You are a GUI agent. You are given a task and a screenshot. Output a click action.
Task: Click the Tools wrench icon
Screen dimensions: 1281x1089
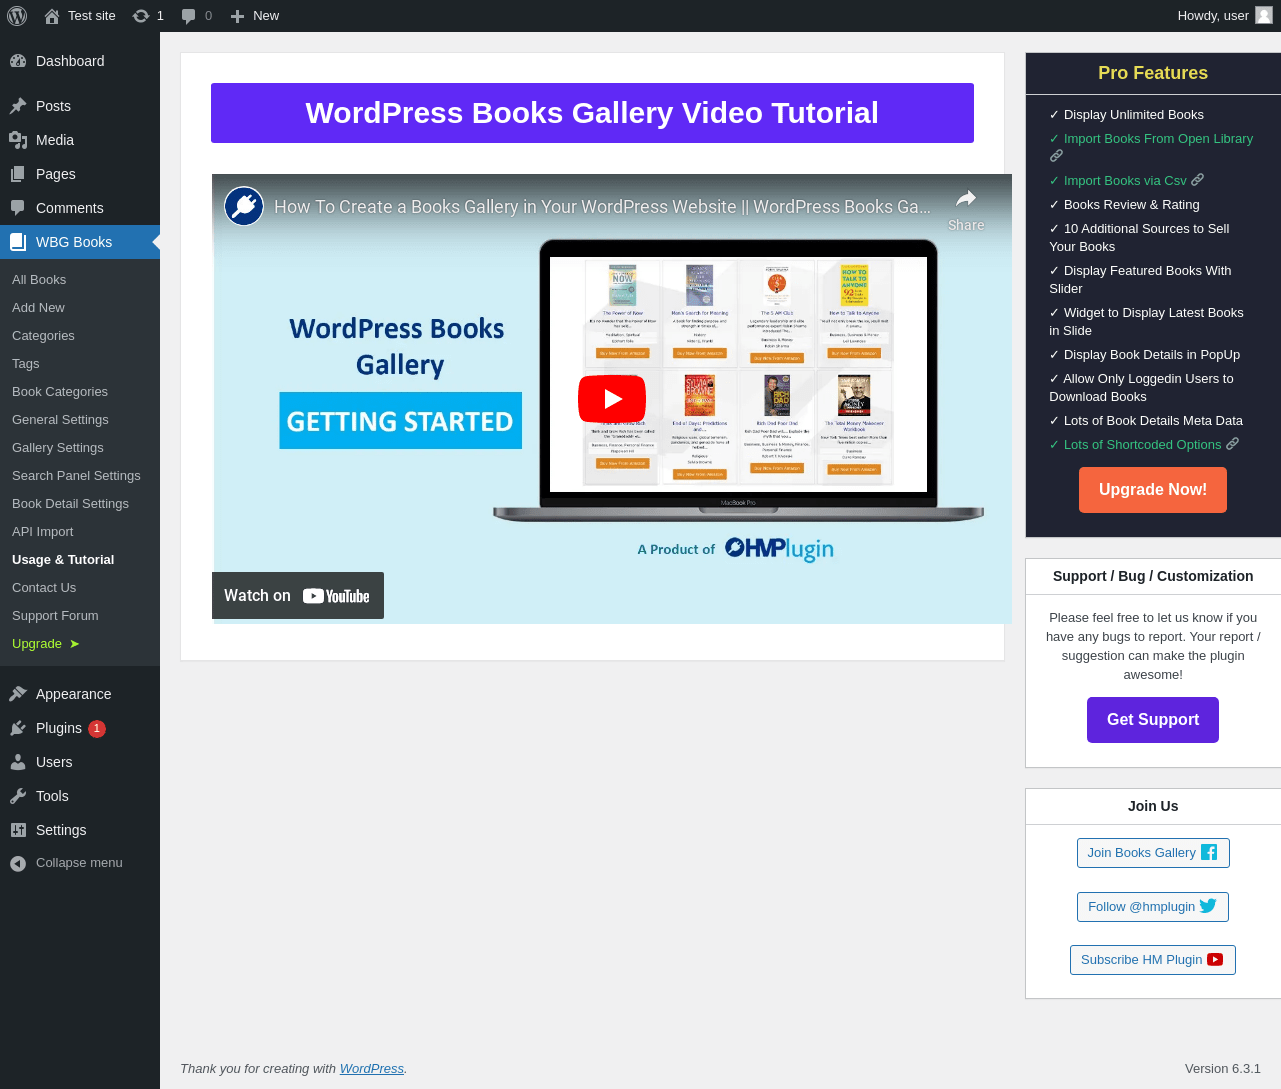(18, 796)
